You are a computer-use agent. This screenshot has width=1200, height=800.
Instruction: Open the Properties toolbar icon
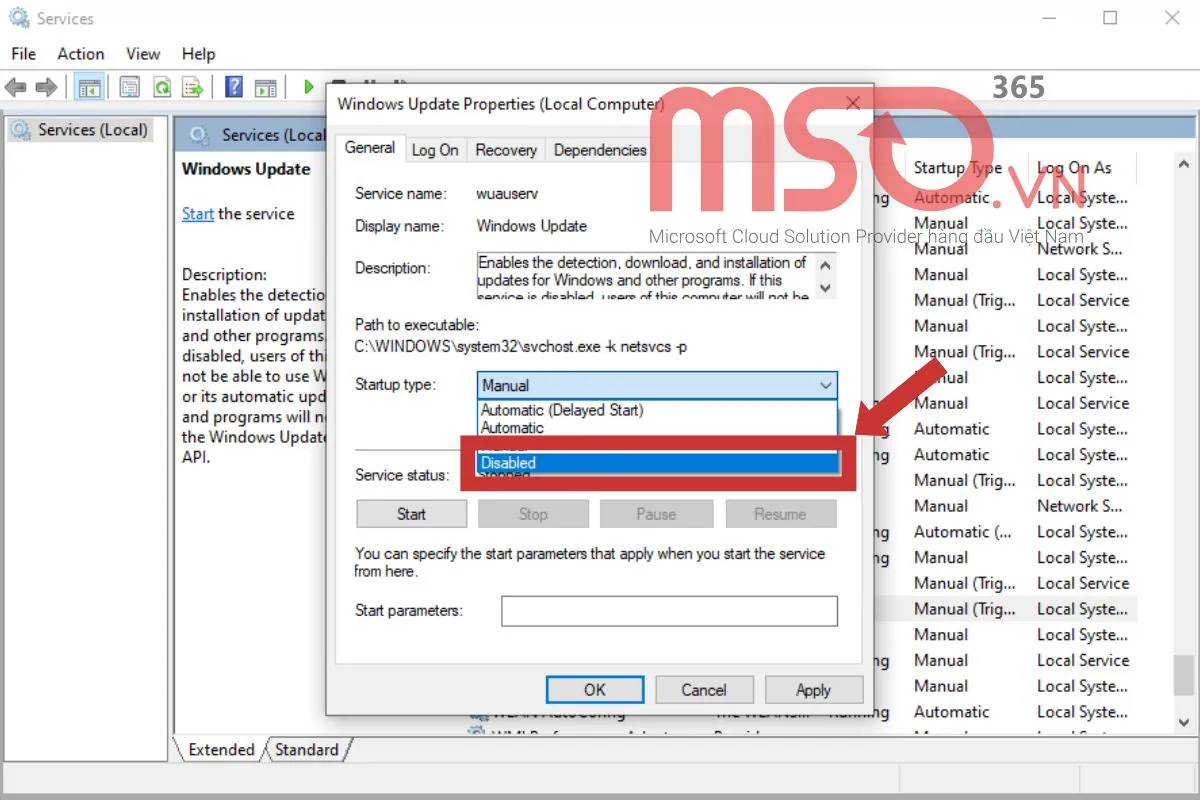(129, 88)
